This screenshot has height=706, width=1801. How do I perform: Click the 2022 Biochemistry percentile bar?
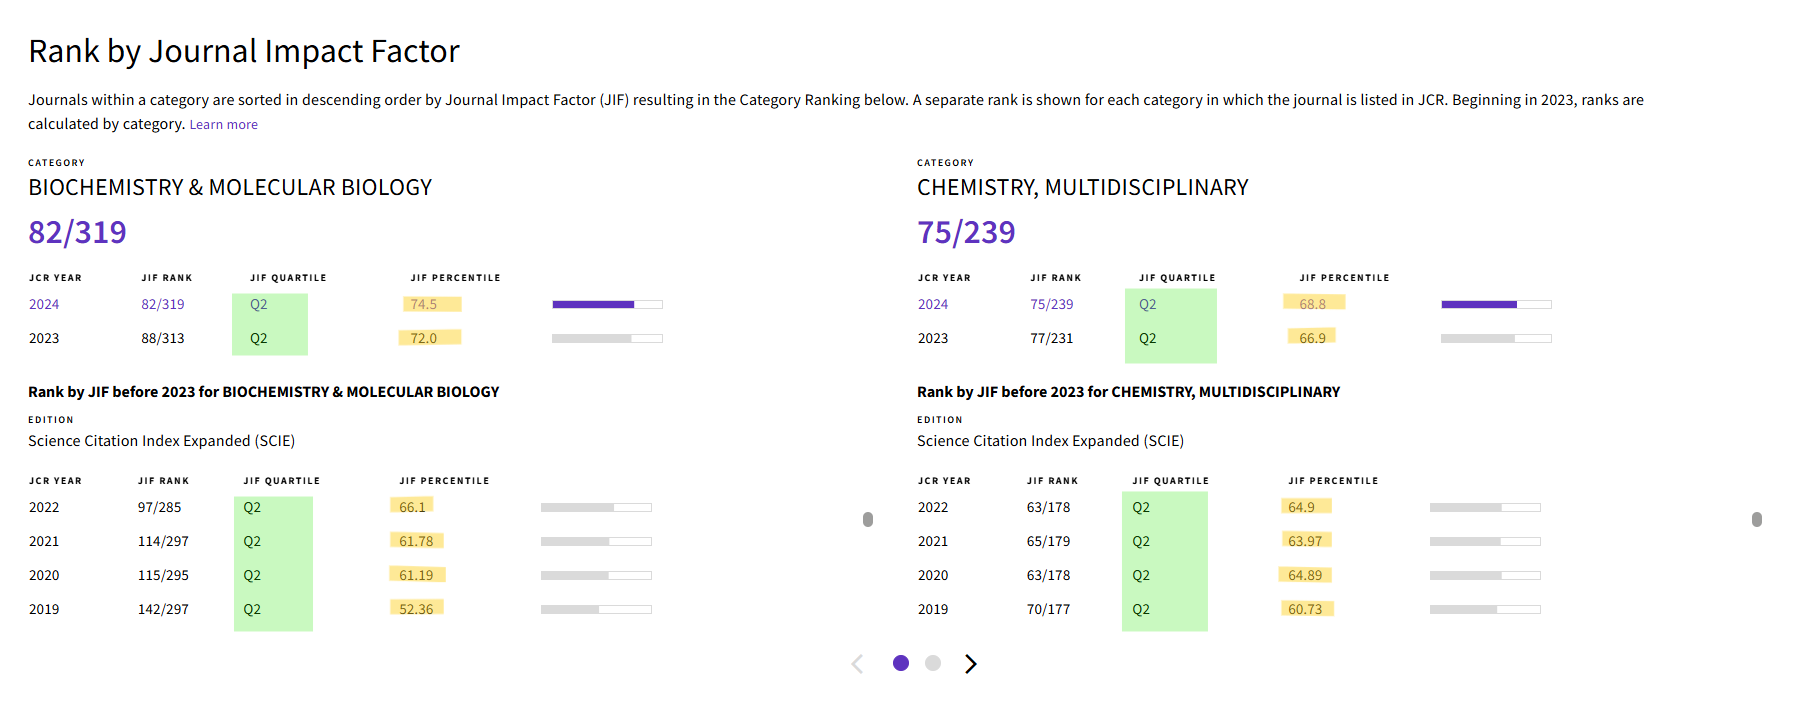[596, 508]
